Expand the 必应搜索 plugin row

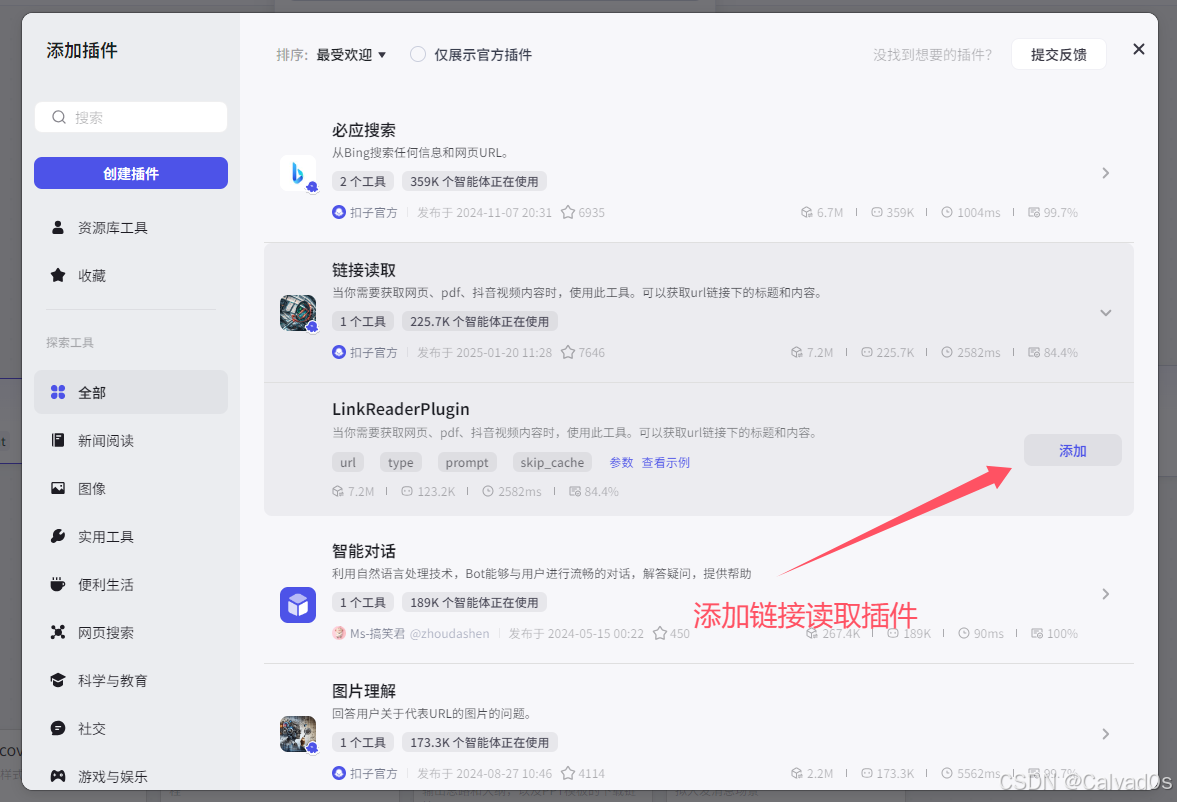pos(1106,173)
